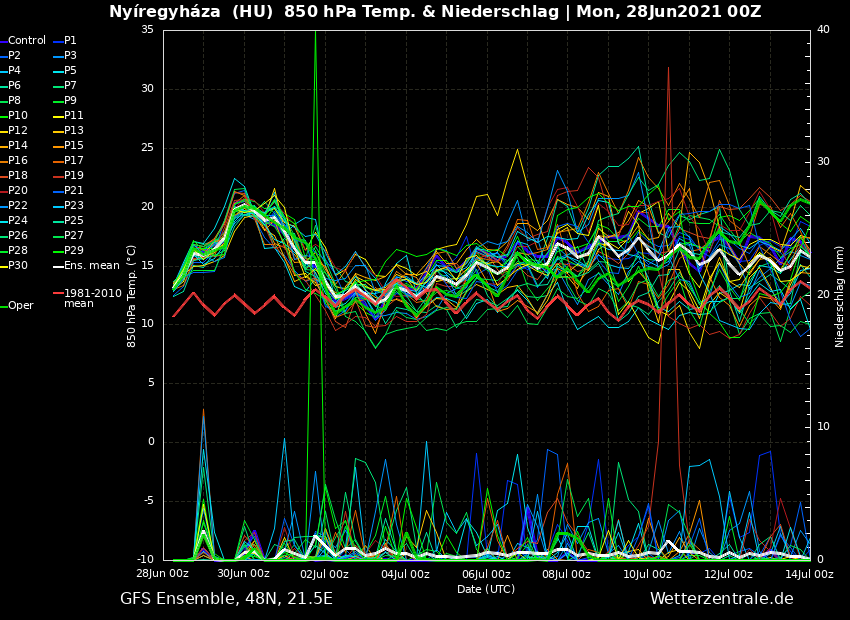Click the GFS Ensemble, 48N, 21.5E caption
850x620 pixels.
point(226,599)
